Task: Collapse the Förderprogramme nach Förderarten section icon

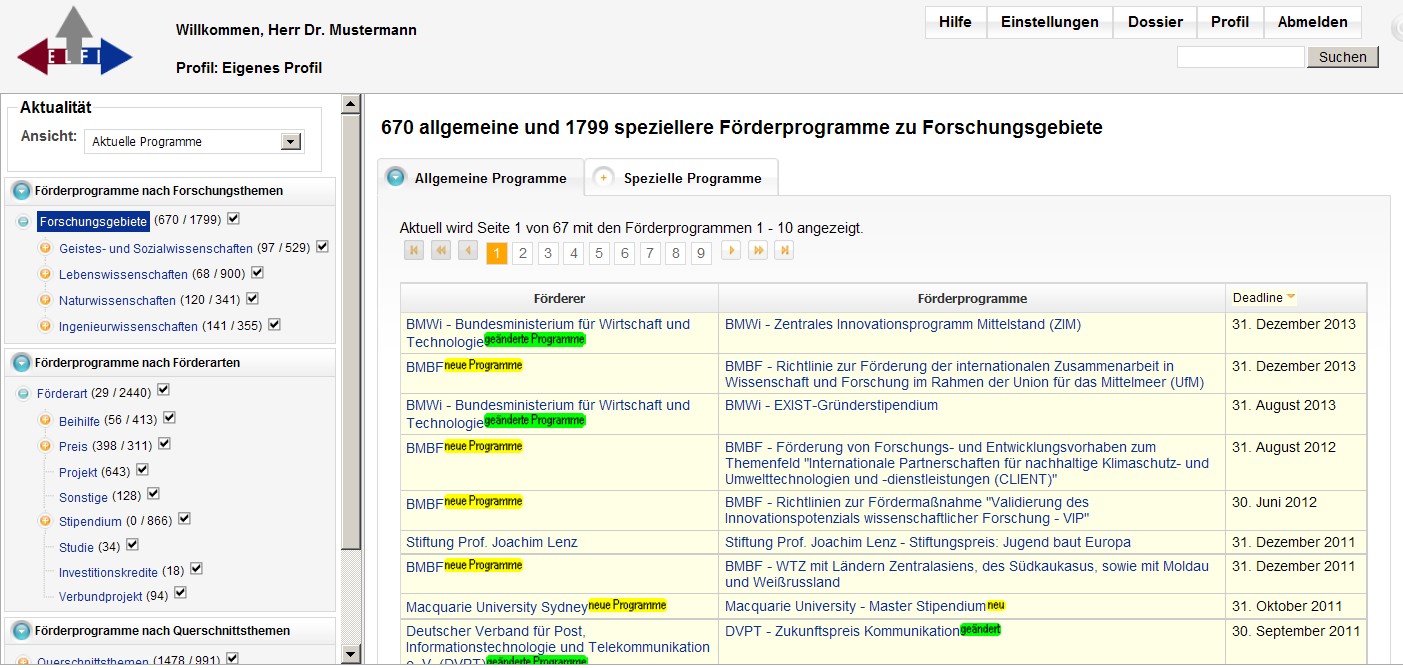Action: click(x=22, y=363)
